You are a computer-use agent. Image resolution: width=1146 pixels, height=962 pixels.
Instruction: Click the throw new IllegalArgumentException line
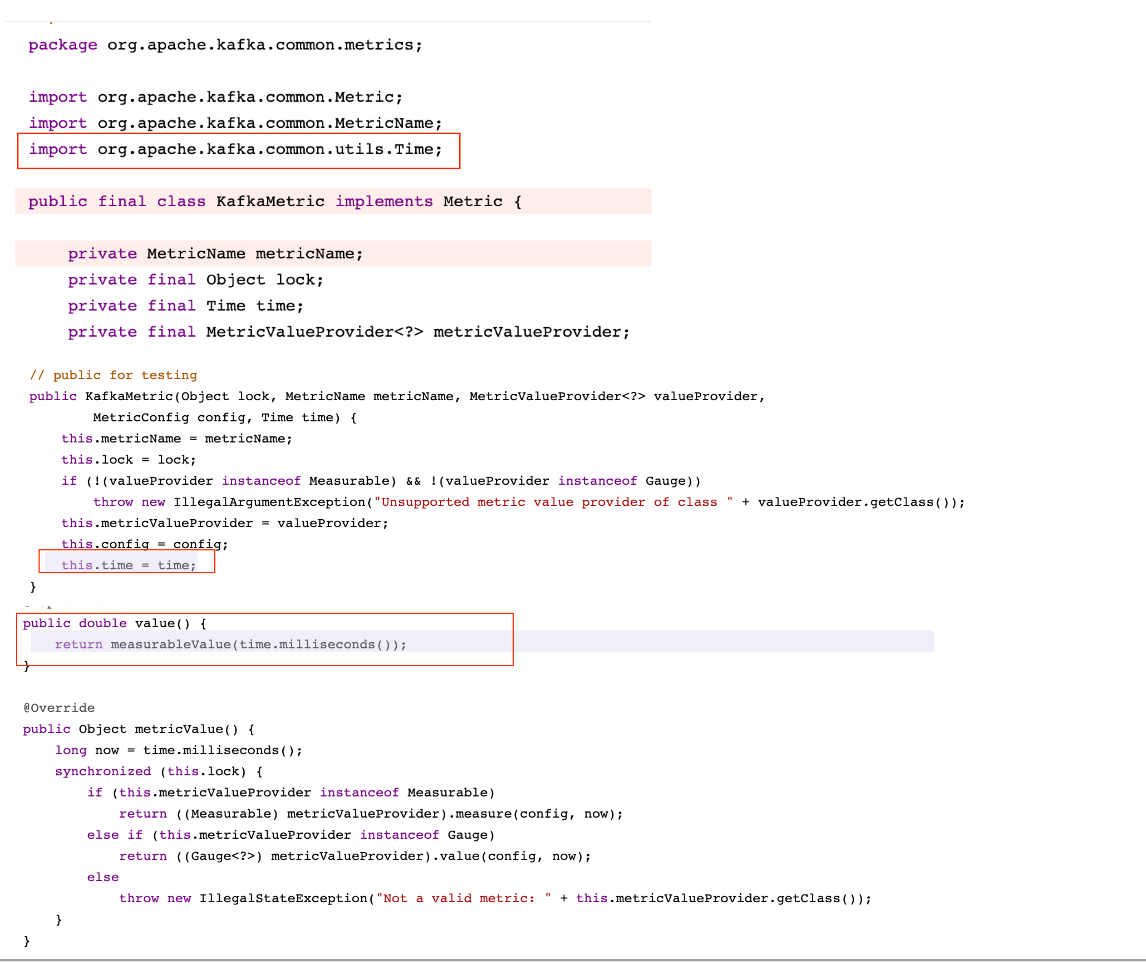pyautogui.click(x=529, y=502)
